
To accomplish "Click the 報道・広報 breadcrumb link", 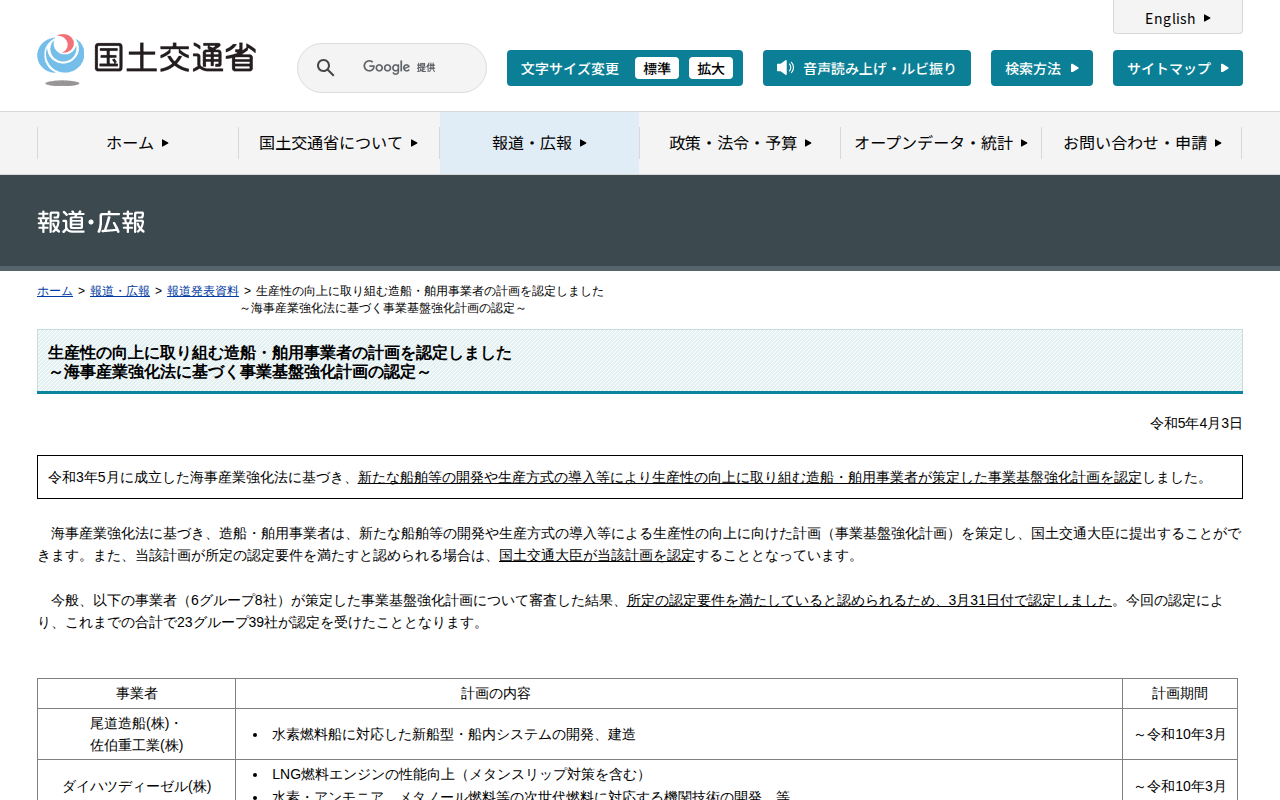I will click(120, 291).
